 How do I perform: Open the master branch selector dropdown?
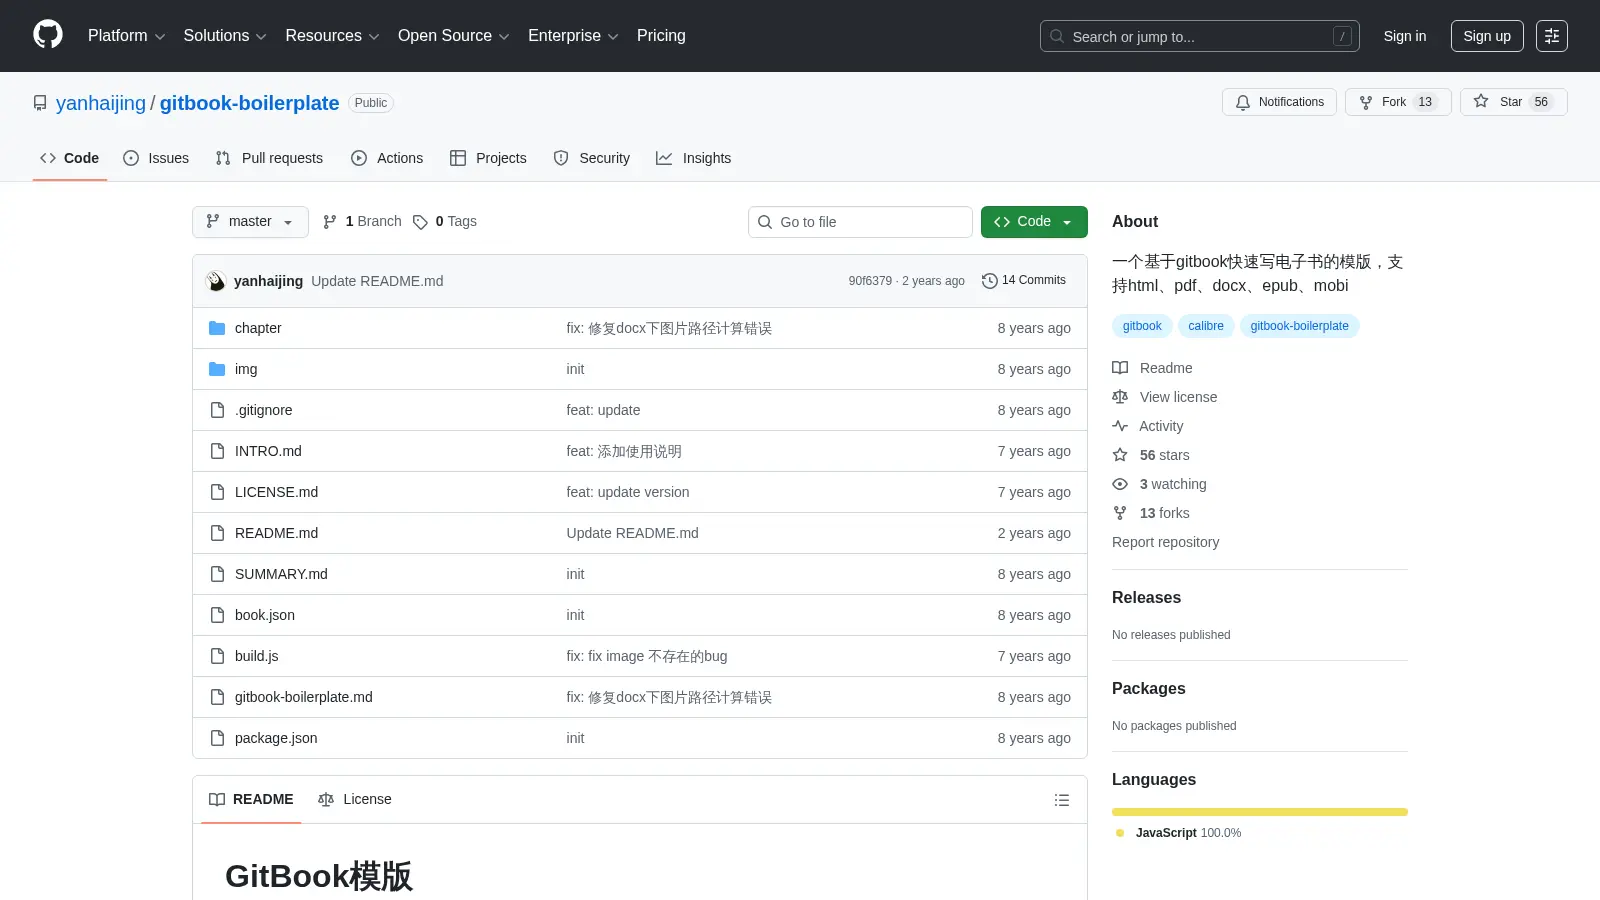click(250, 222)
